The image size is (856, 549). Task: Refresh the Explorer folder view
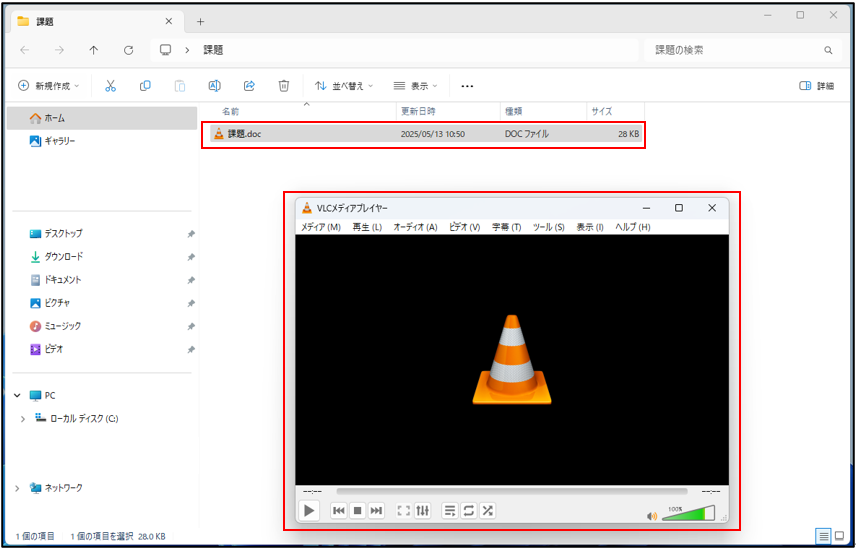(x=128, y=50)
